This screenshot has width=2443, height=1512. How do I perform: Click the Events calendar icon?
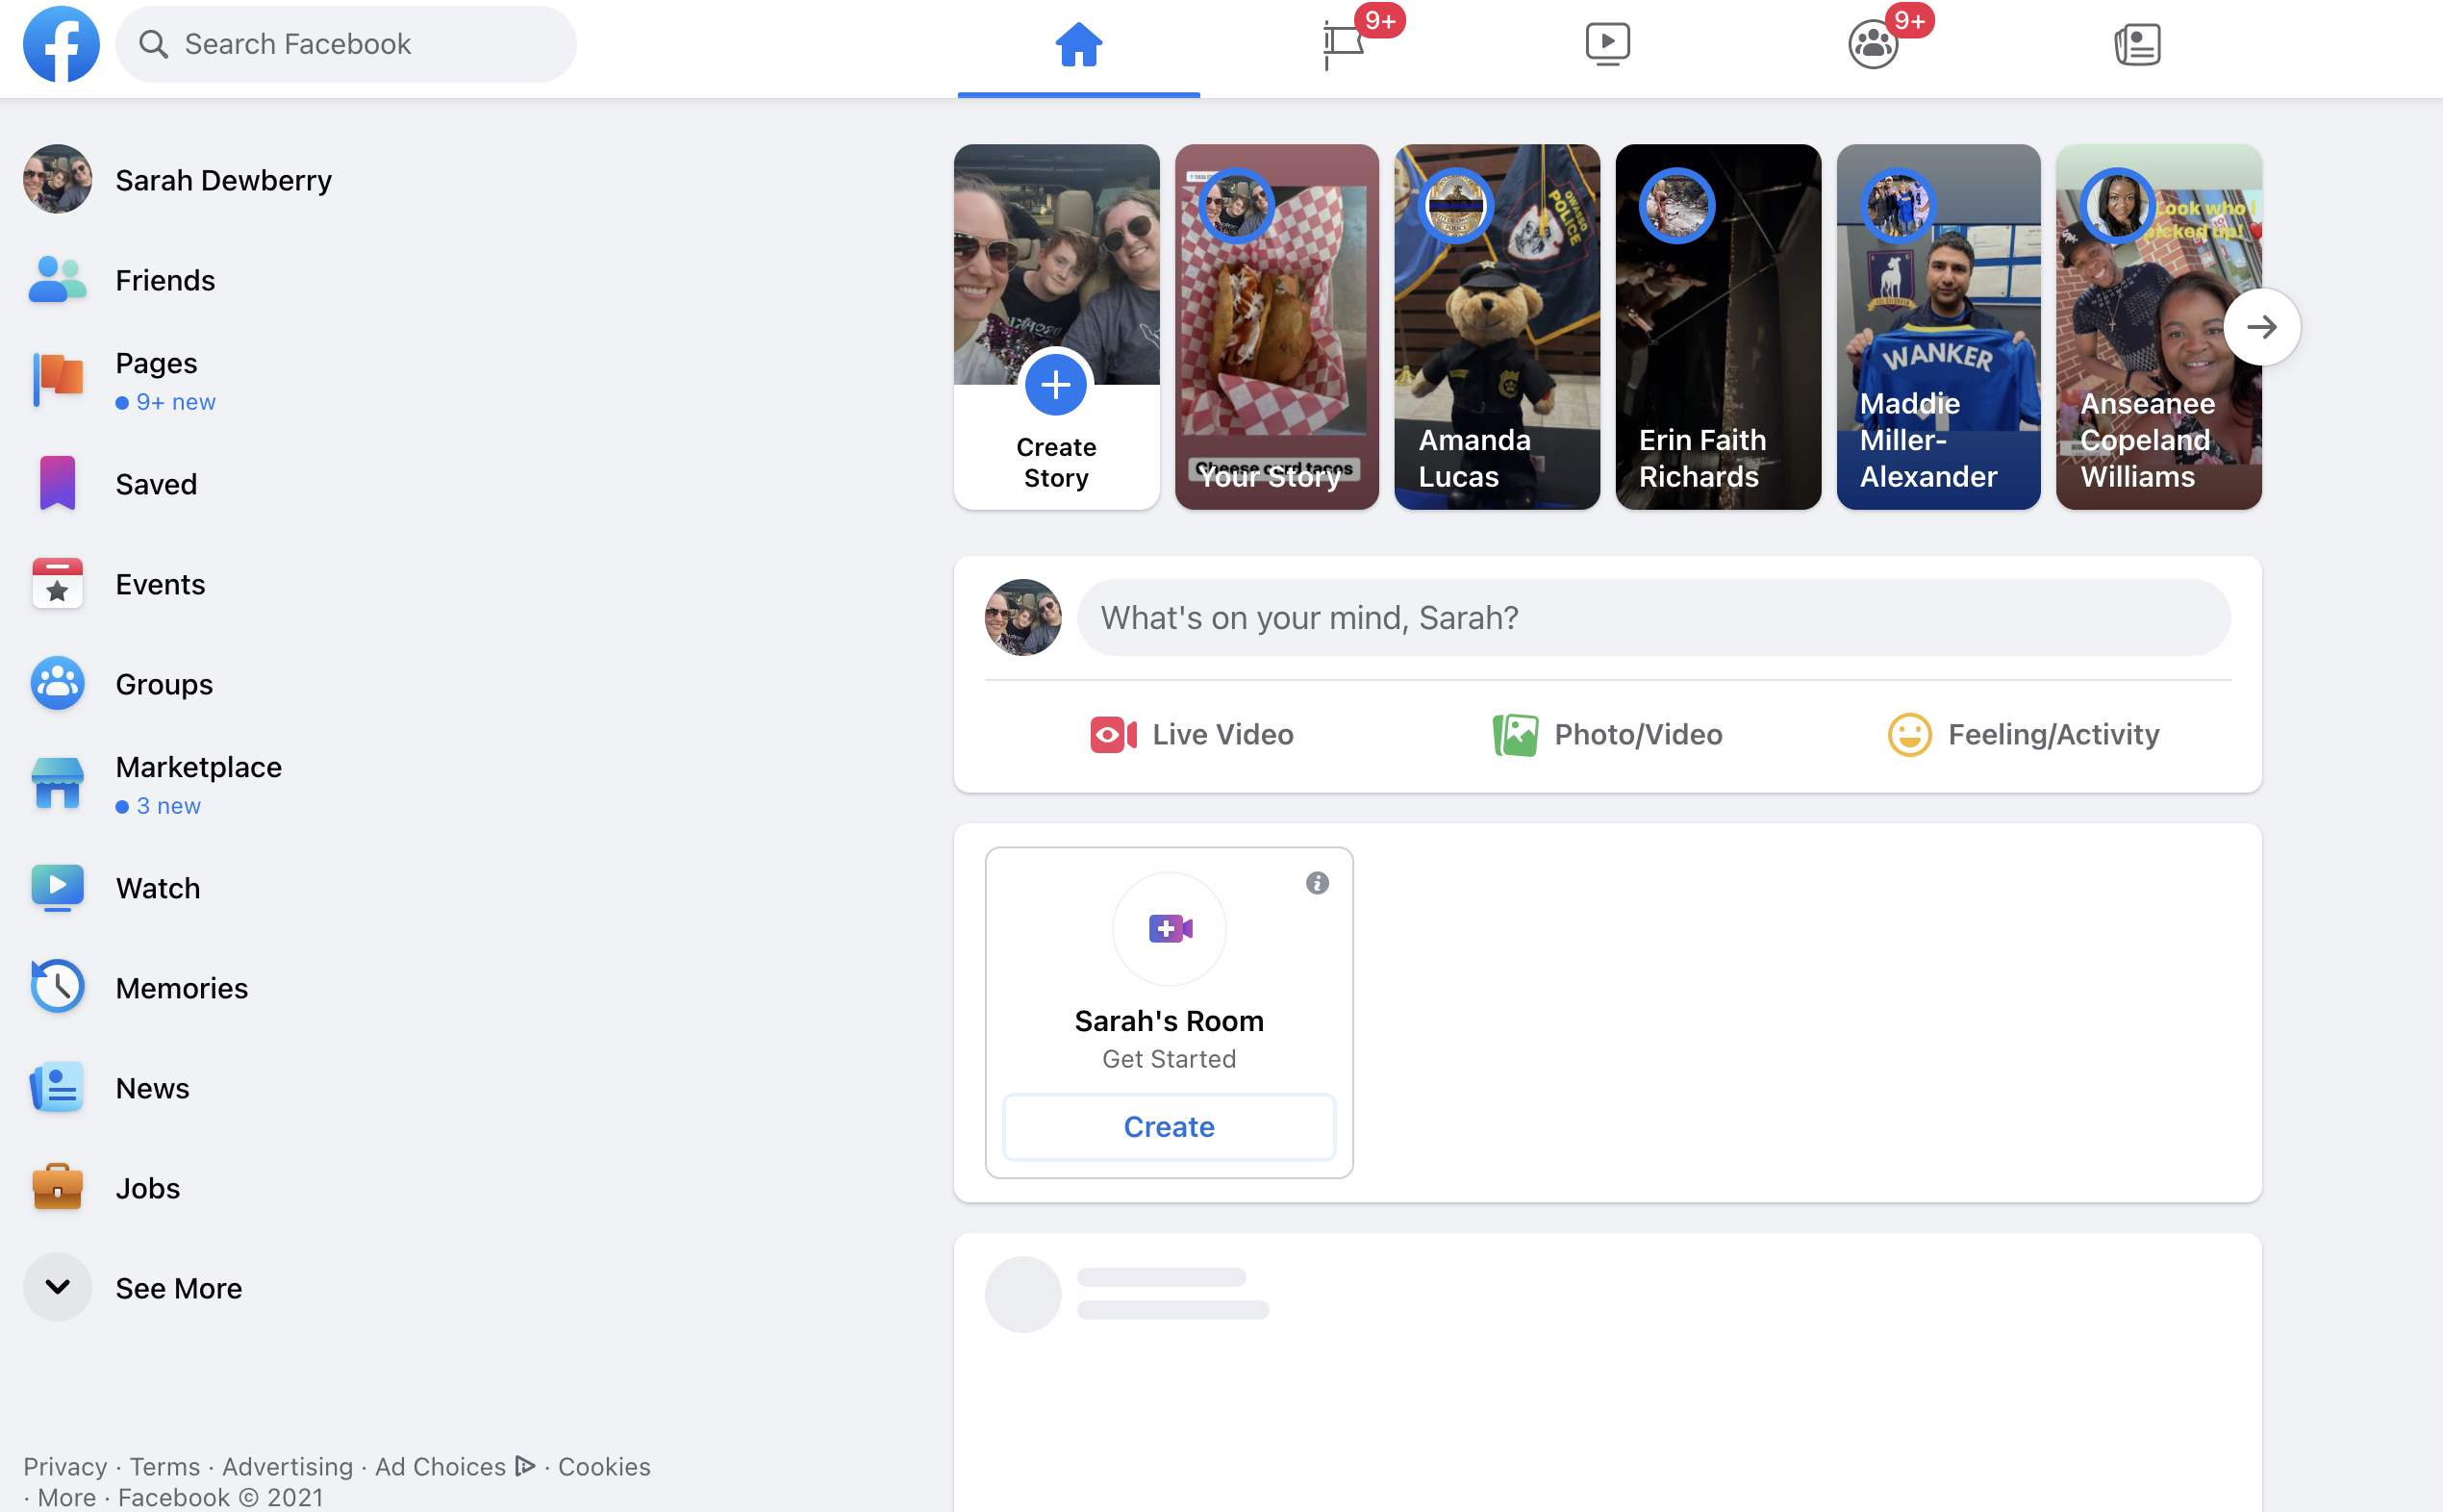[x=57, y=584]
